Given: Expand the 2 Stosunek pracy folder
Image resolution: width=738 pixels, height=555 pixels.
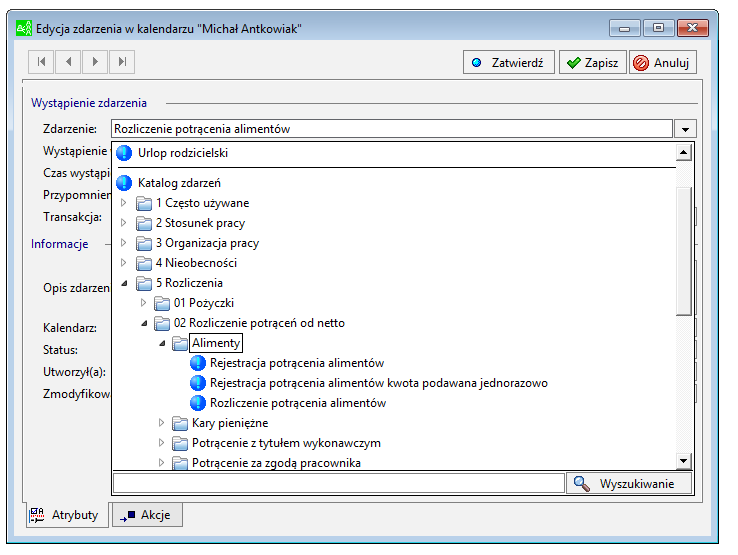Looking at the screenshot, I should (x=124, y=223).
